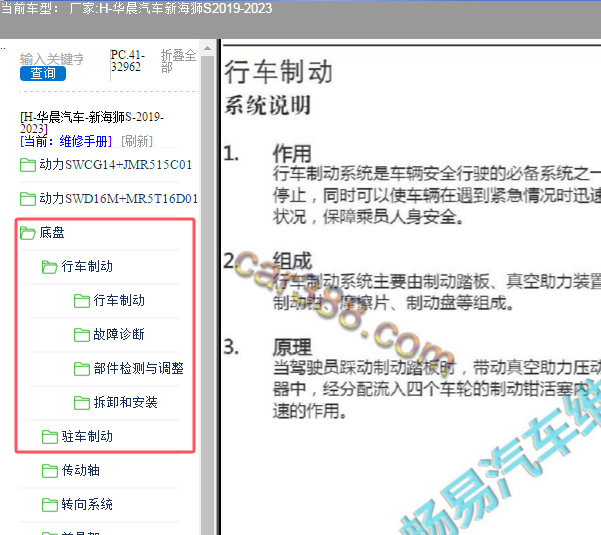Expand the 驻车制动 folder icon
This screenshot has height=535, width=601.
click(x=49, y=437)
